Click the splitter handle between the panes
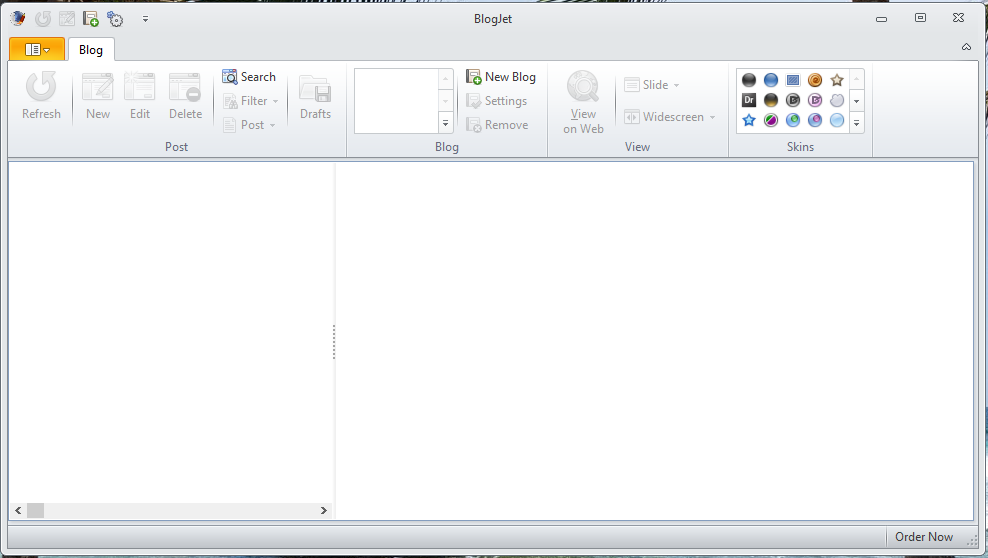The width and height of the screenshot is (988, 558). 334,342
